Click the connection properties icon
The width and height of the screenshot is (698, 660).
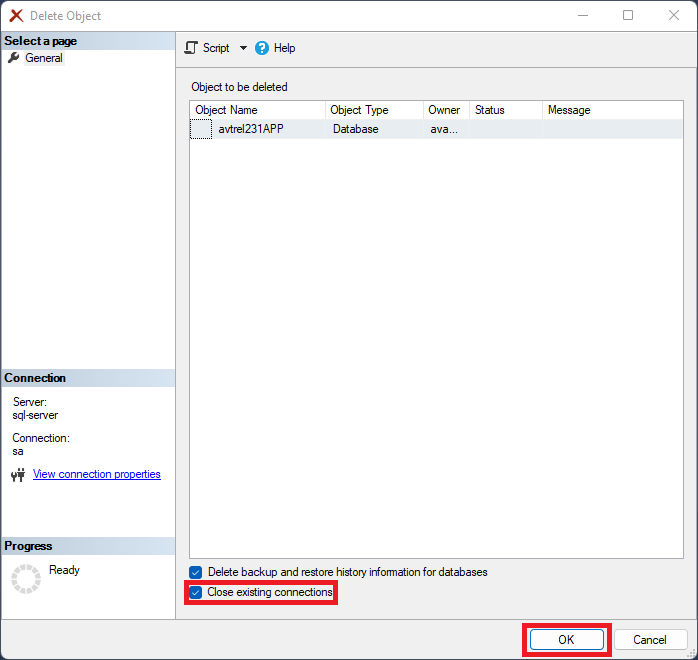18,475
